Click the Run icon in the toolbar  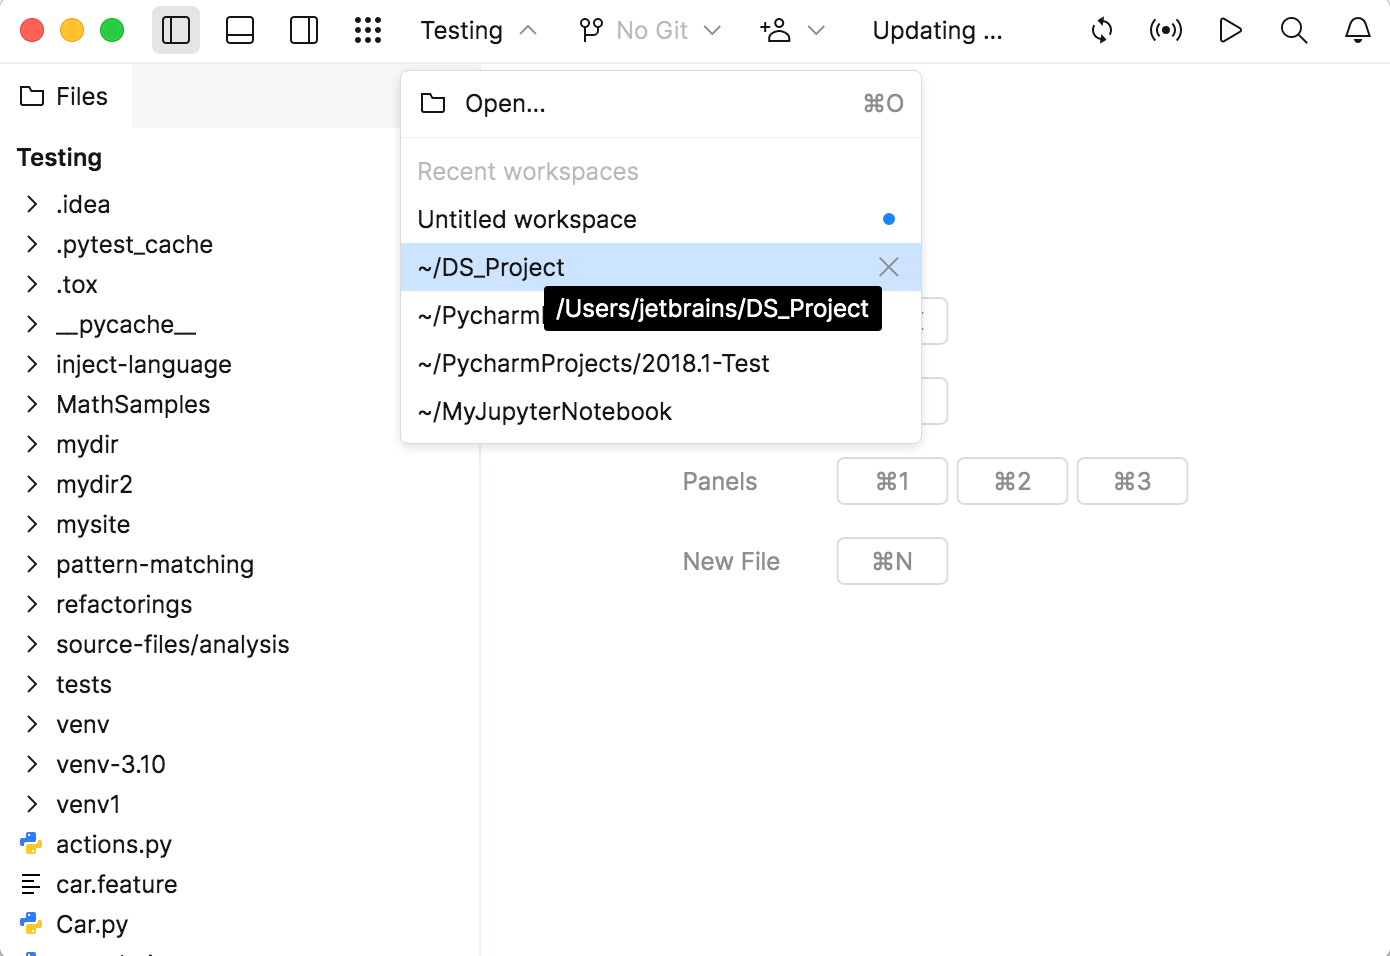pyautogui.click(x=1230, y=30)
